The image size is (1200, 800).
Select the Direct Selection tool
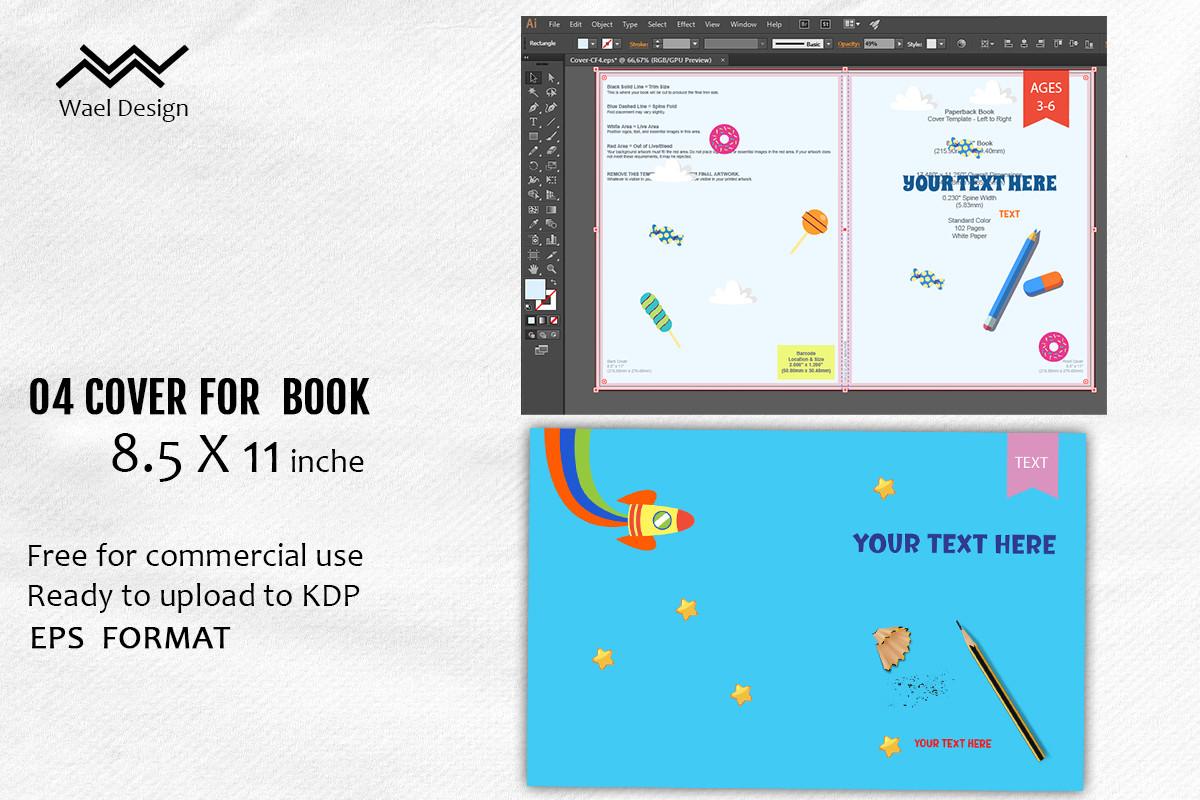coord(551,78)
